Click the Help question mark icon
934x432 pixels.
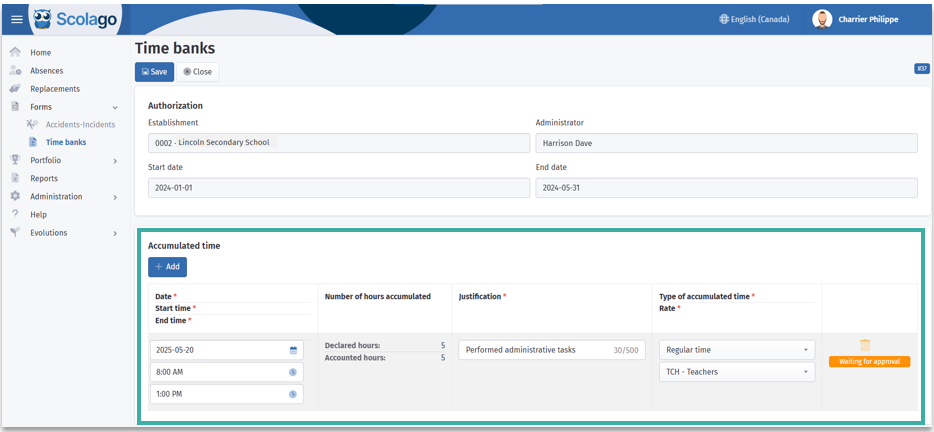pyautogui.click(x=15, y=215)
